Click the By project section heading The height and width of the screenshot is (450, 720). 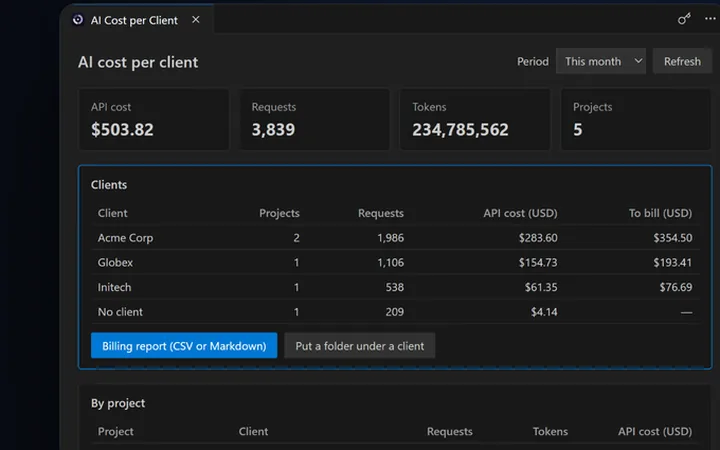118,403
